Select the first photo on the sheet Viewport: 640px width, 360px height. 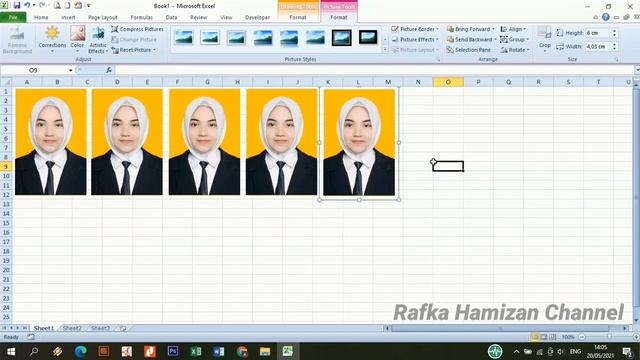pyautogui.click(x=51, y=142)
